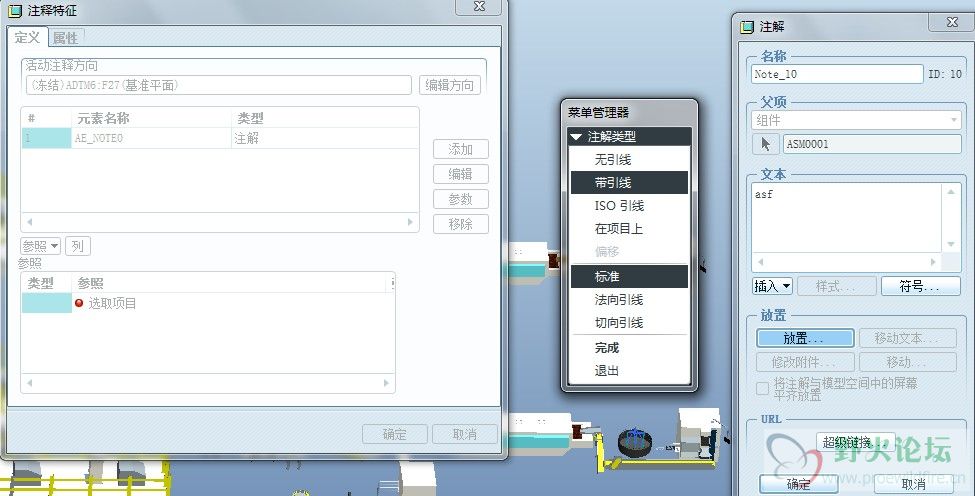The width and height of the screenshot is (975, 496).
Task: Close the 注解 dialog
Action: (x=952, y=22)
